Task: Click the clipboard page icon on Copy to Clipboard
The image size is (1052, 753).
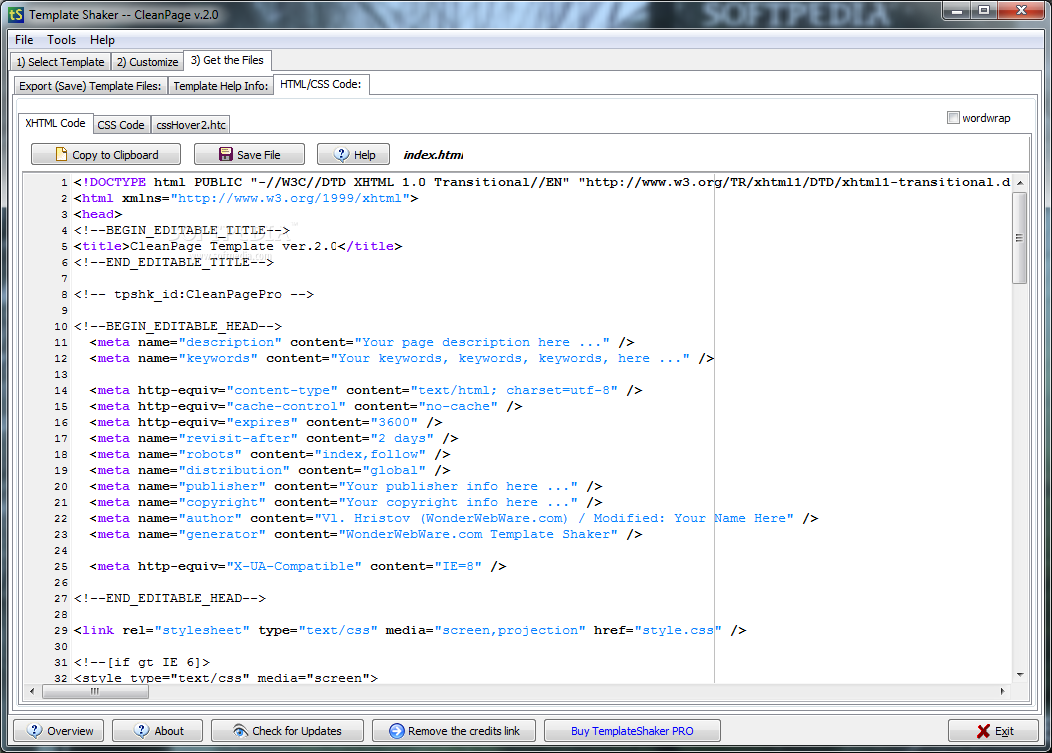Action: pos(62,154)
